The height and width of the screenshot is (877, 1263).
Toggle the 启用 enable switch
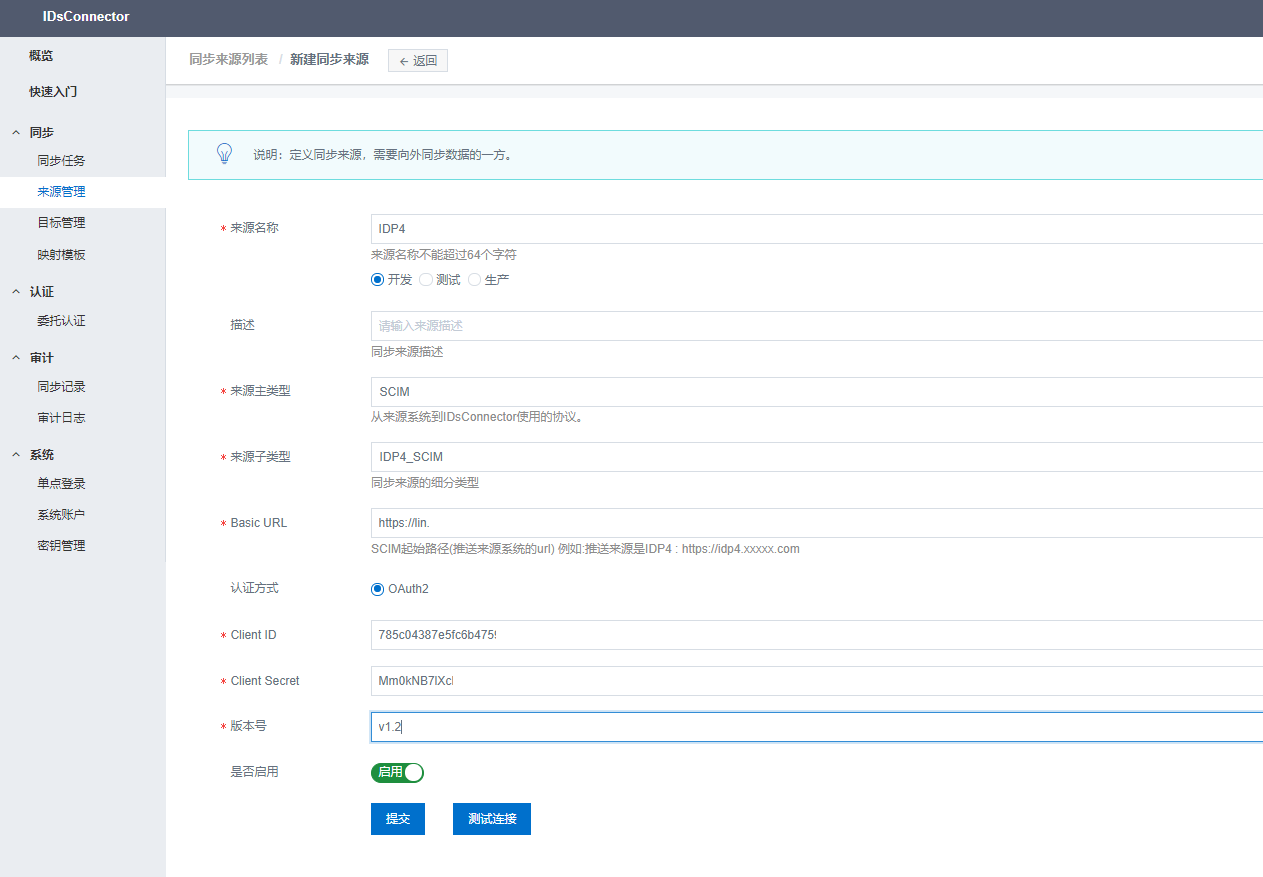pyautogui.click(x=398, y=772)
